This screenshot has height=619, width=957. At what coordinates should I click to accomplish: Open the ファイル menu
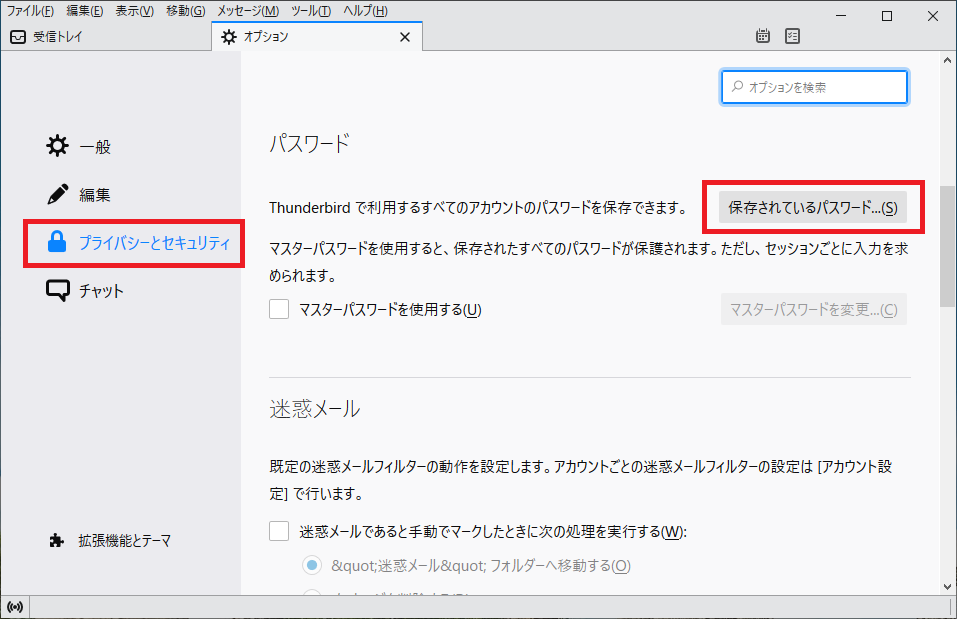(x=30, y=11)
